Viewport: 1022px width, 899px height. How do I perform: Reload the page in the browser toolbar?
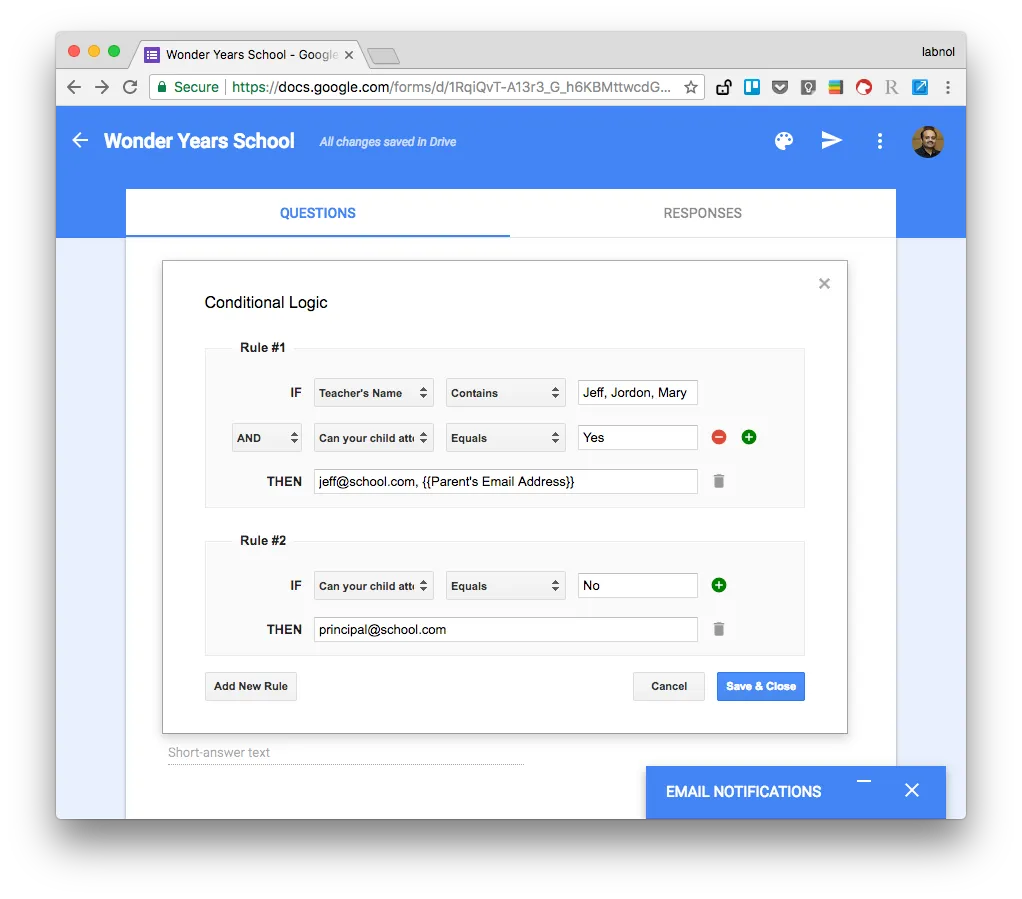tap(130, 87)
